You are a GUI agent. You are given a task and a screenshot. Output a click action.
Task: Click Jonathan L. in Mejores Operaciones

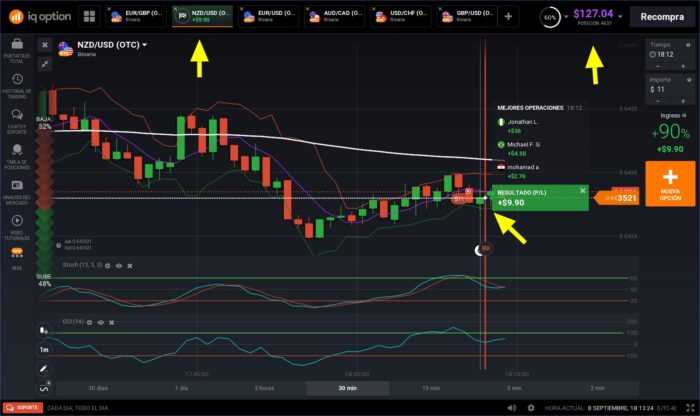523,122
